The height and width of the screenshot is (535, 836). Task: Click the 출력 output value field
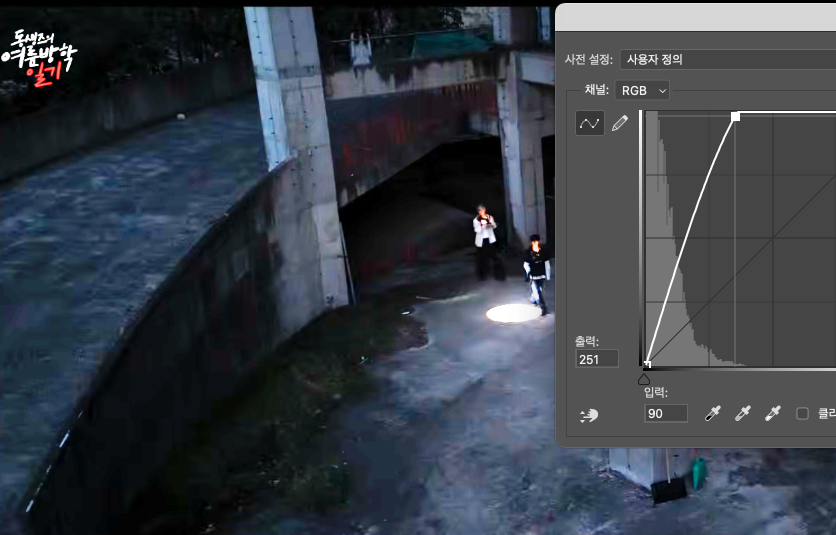(597, 359)
